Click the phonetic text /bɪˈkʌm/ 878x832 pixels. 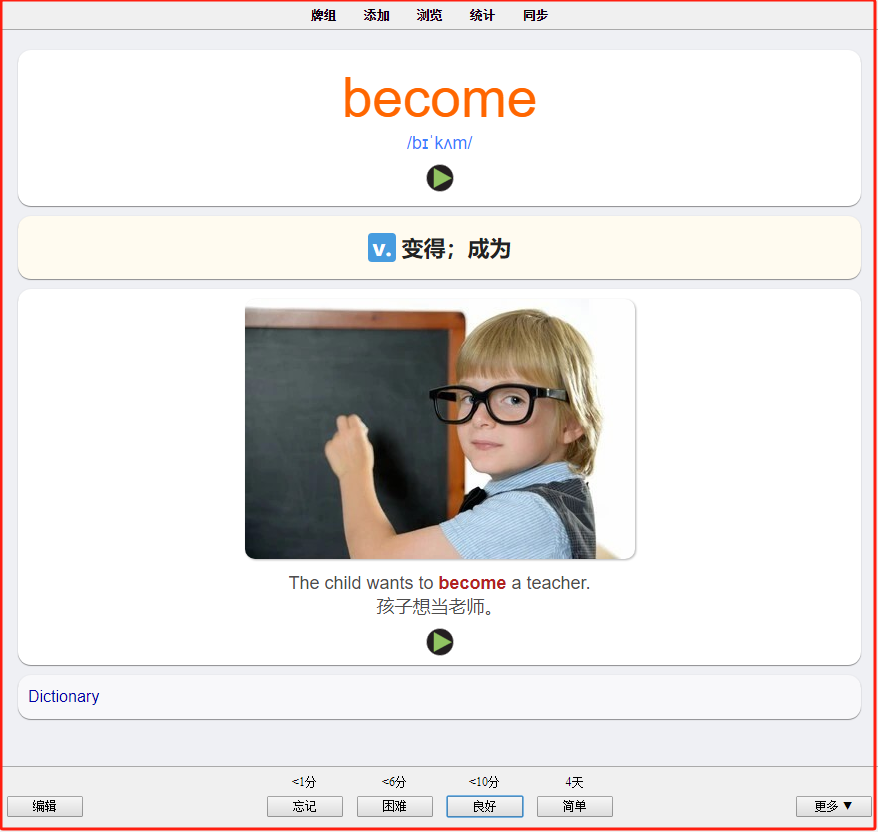440,143
